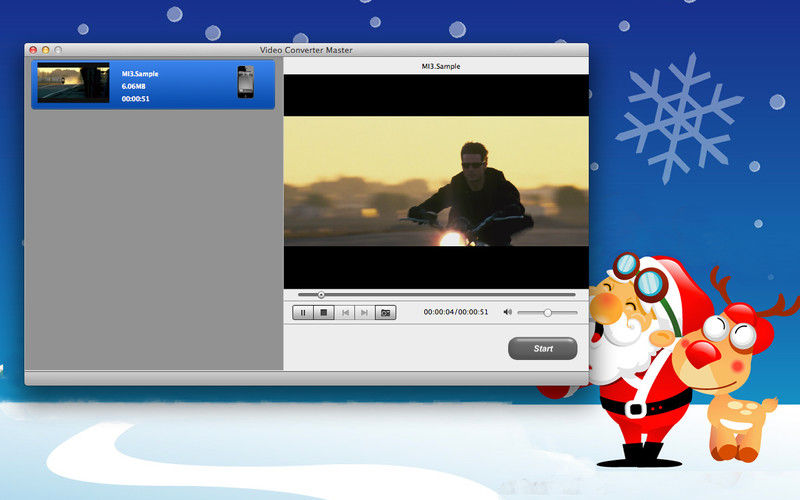Close the Video Converter Master window
Viewport: 800px width, 500px height.
pyautogui.click(x=33, y=50)
